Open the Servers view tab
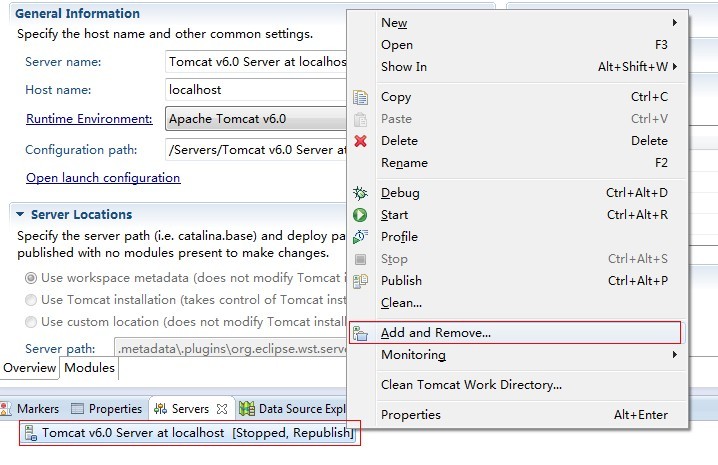718x465 pixels. (x=190, y=409)
